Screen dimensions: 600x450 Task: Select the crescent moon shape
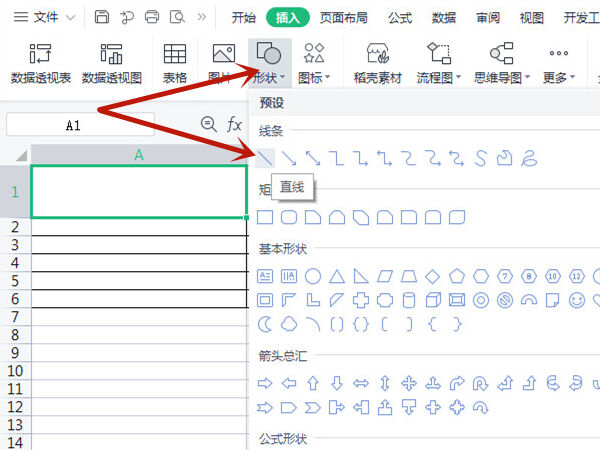265,324
